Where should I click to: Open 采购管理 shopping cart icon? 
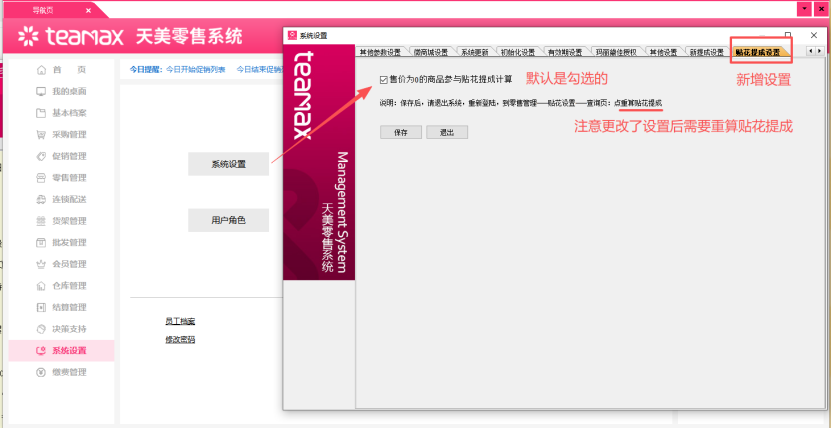(x=41, y=135)
